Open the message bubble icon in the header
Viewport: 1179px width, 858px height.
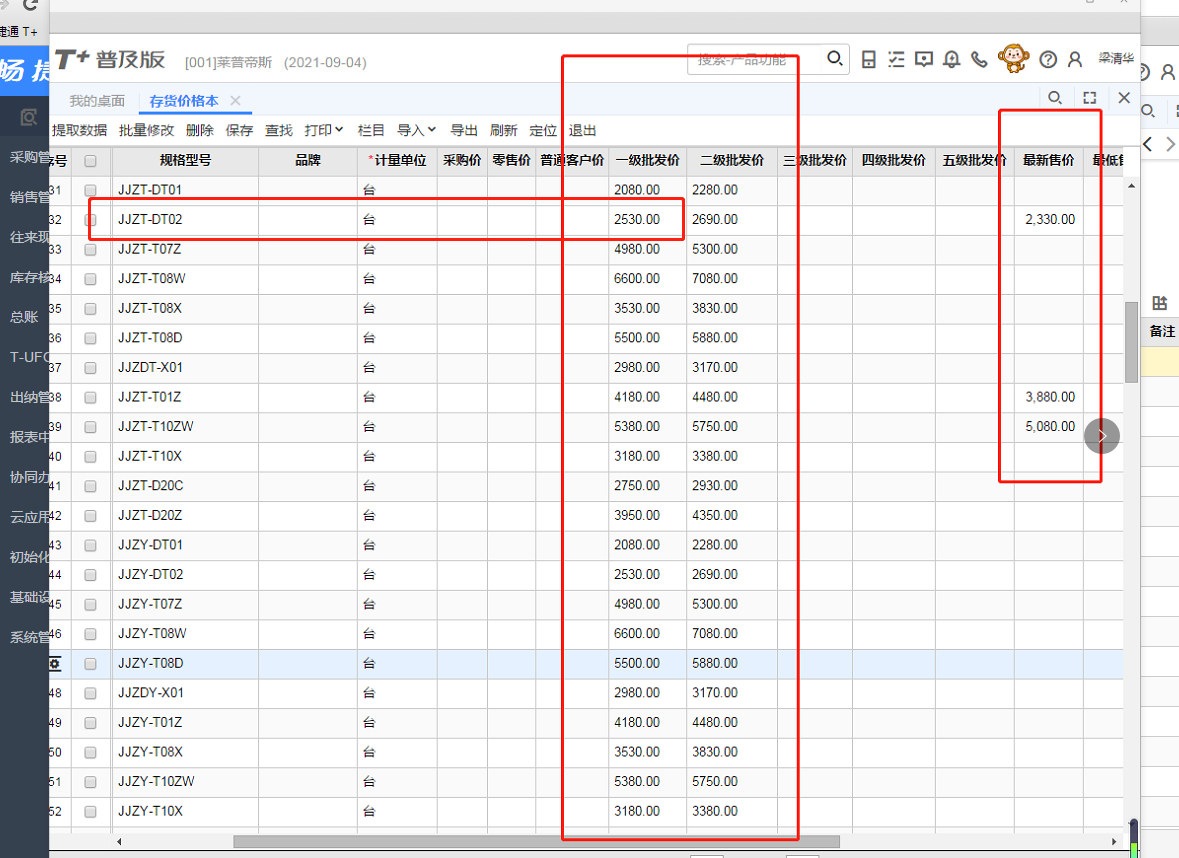pos(924,59)
